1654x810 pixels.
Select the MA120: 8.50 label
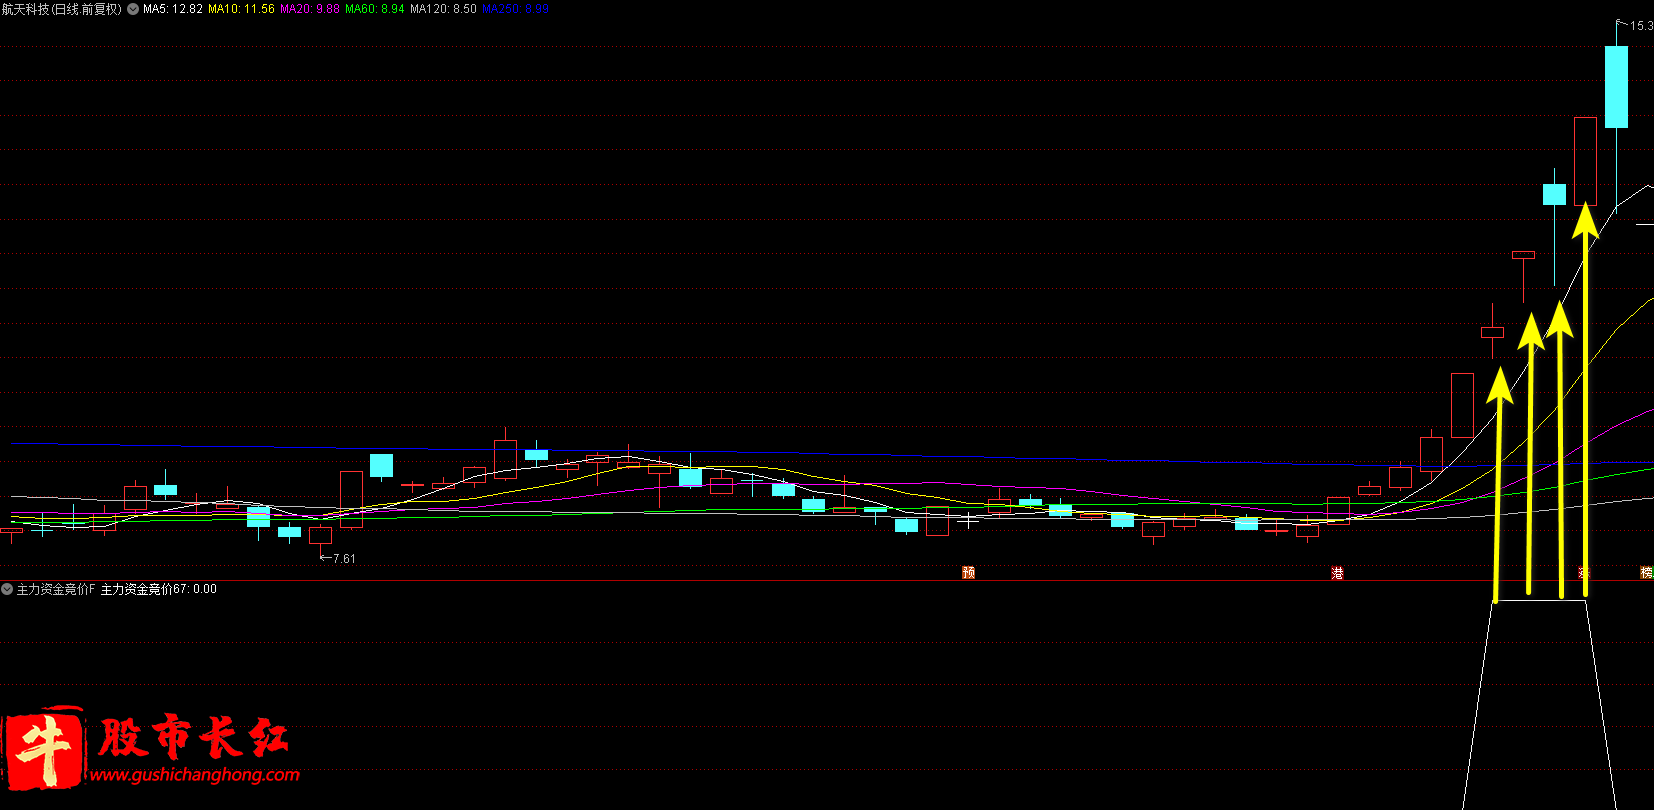pos(443,9)
